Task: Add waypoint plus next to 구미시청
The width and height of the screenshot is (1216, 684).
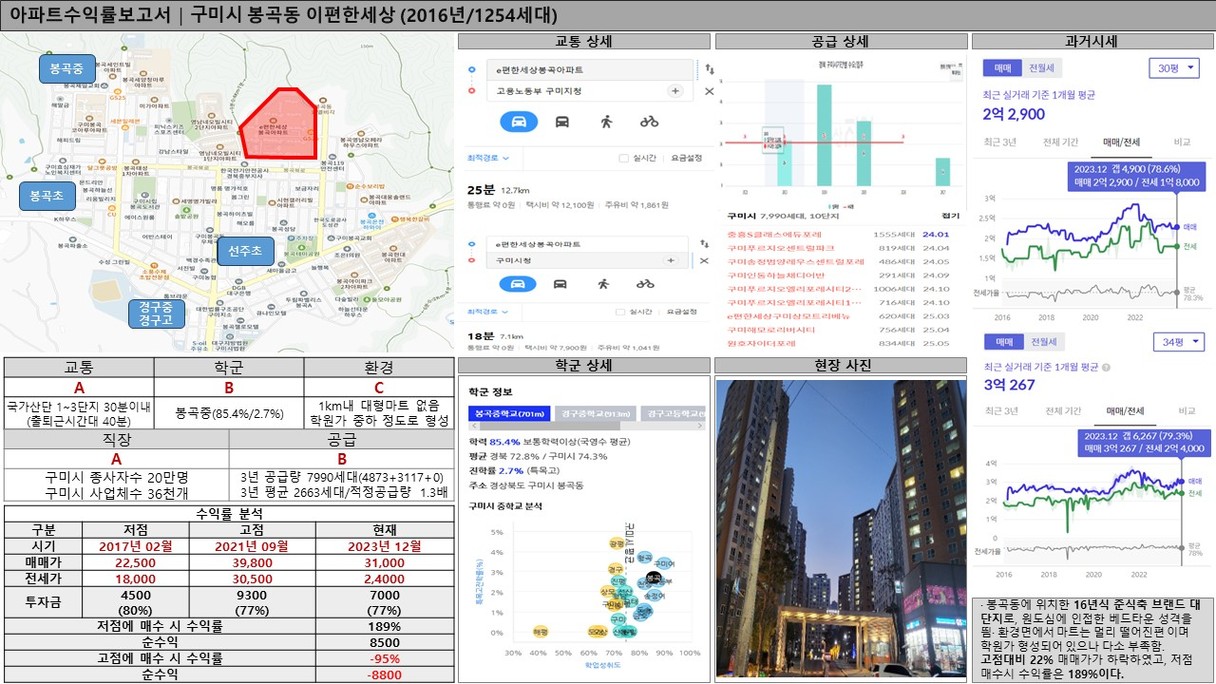Action: [671, 260]
